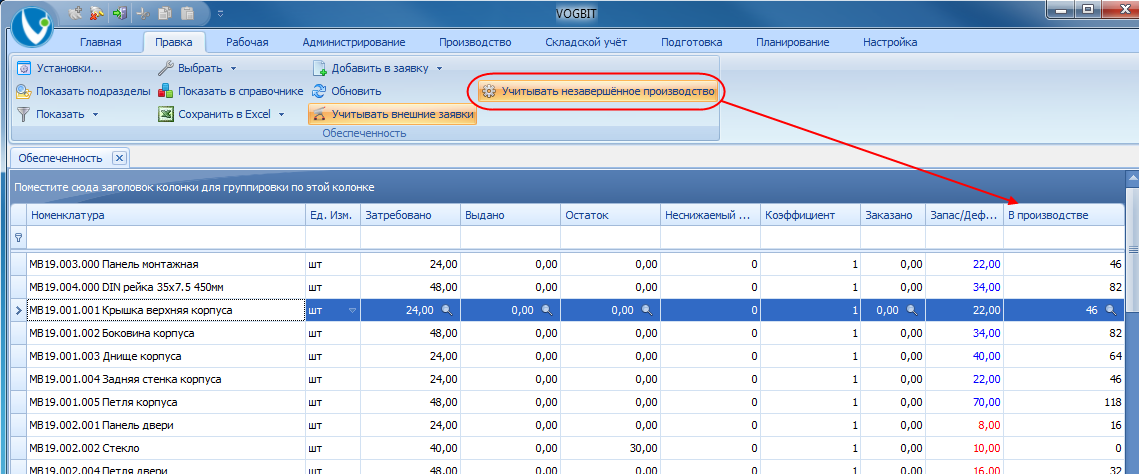The width and height of the screenshot is (1139, 474).
Task: Click the filter row funnel icon
Action: [18, 237]
